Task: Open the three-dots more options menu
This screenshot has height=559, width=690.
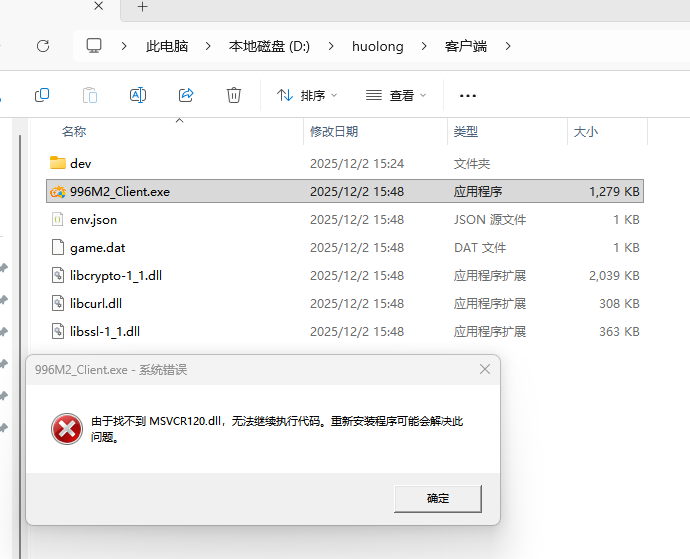Action: point(467,95)
